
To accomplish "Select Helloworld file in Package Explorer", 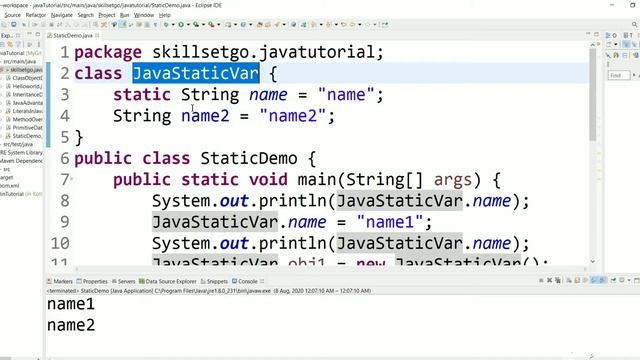I will (x=24, y=86).
